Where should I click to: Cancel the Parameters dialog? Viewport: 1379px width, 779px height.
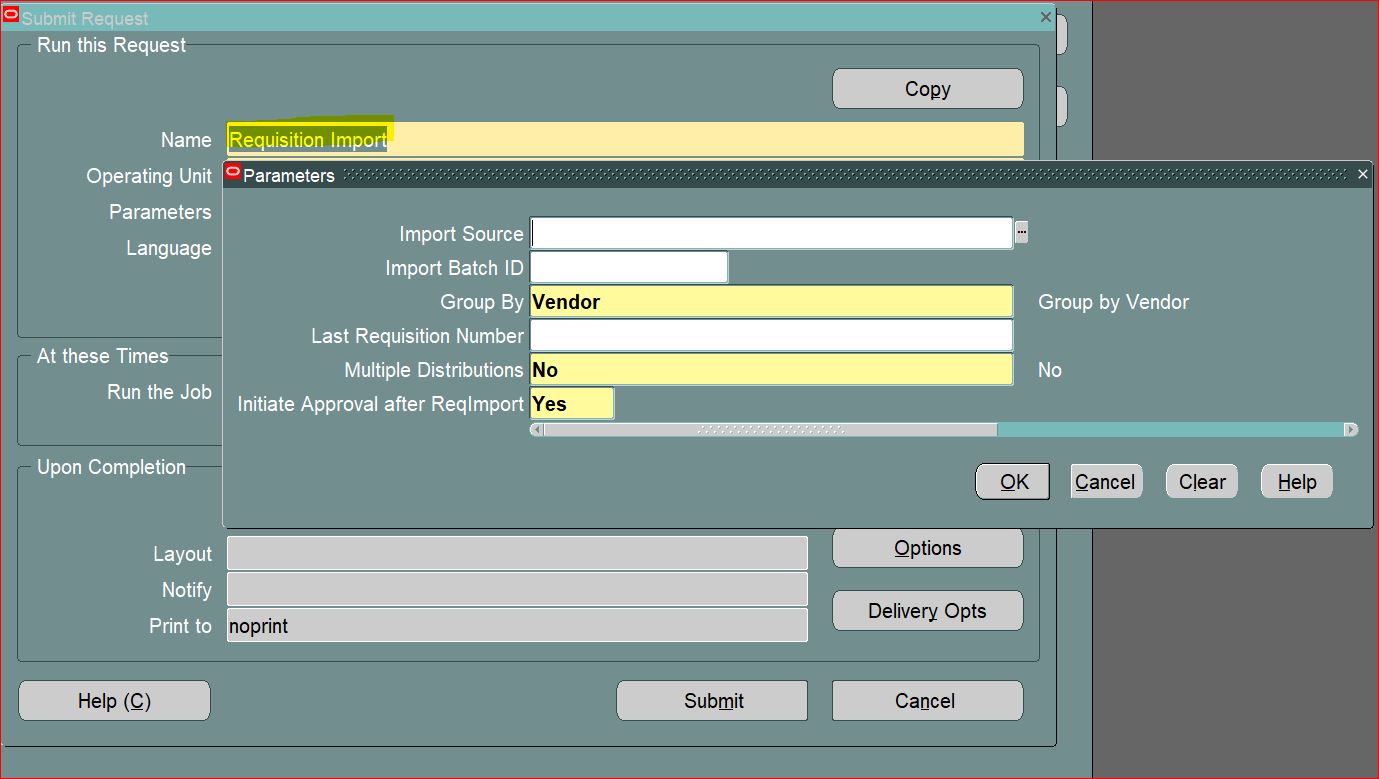tap(1105, 481)
